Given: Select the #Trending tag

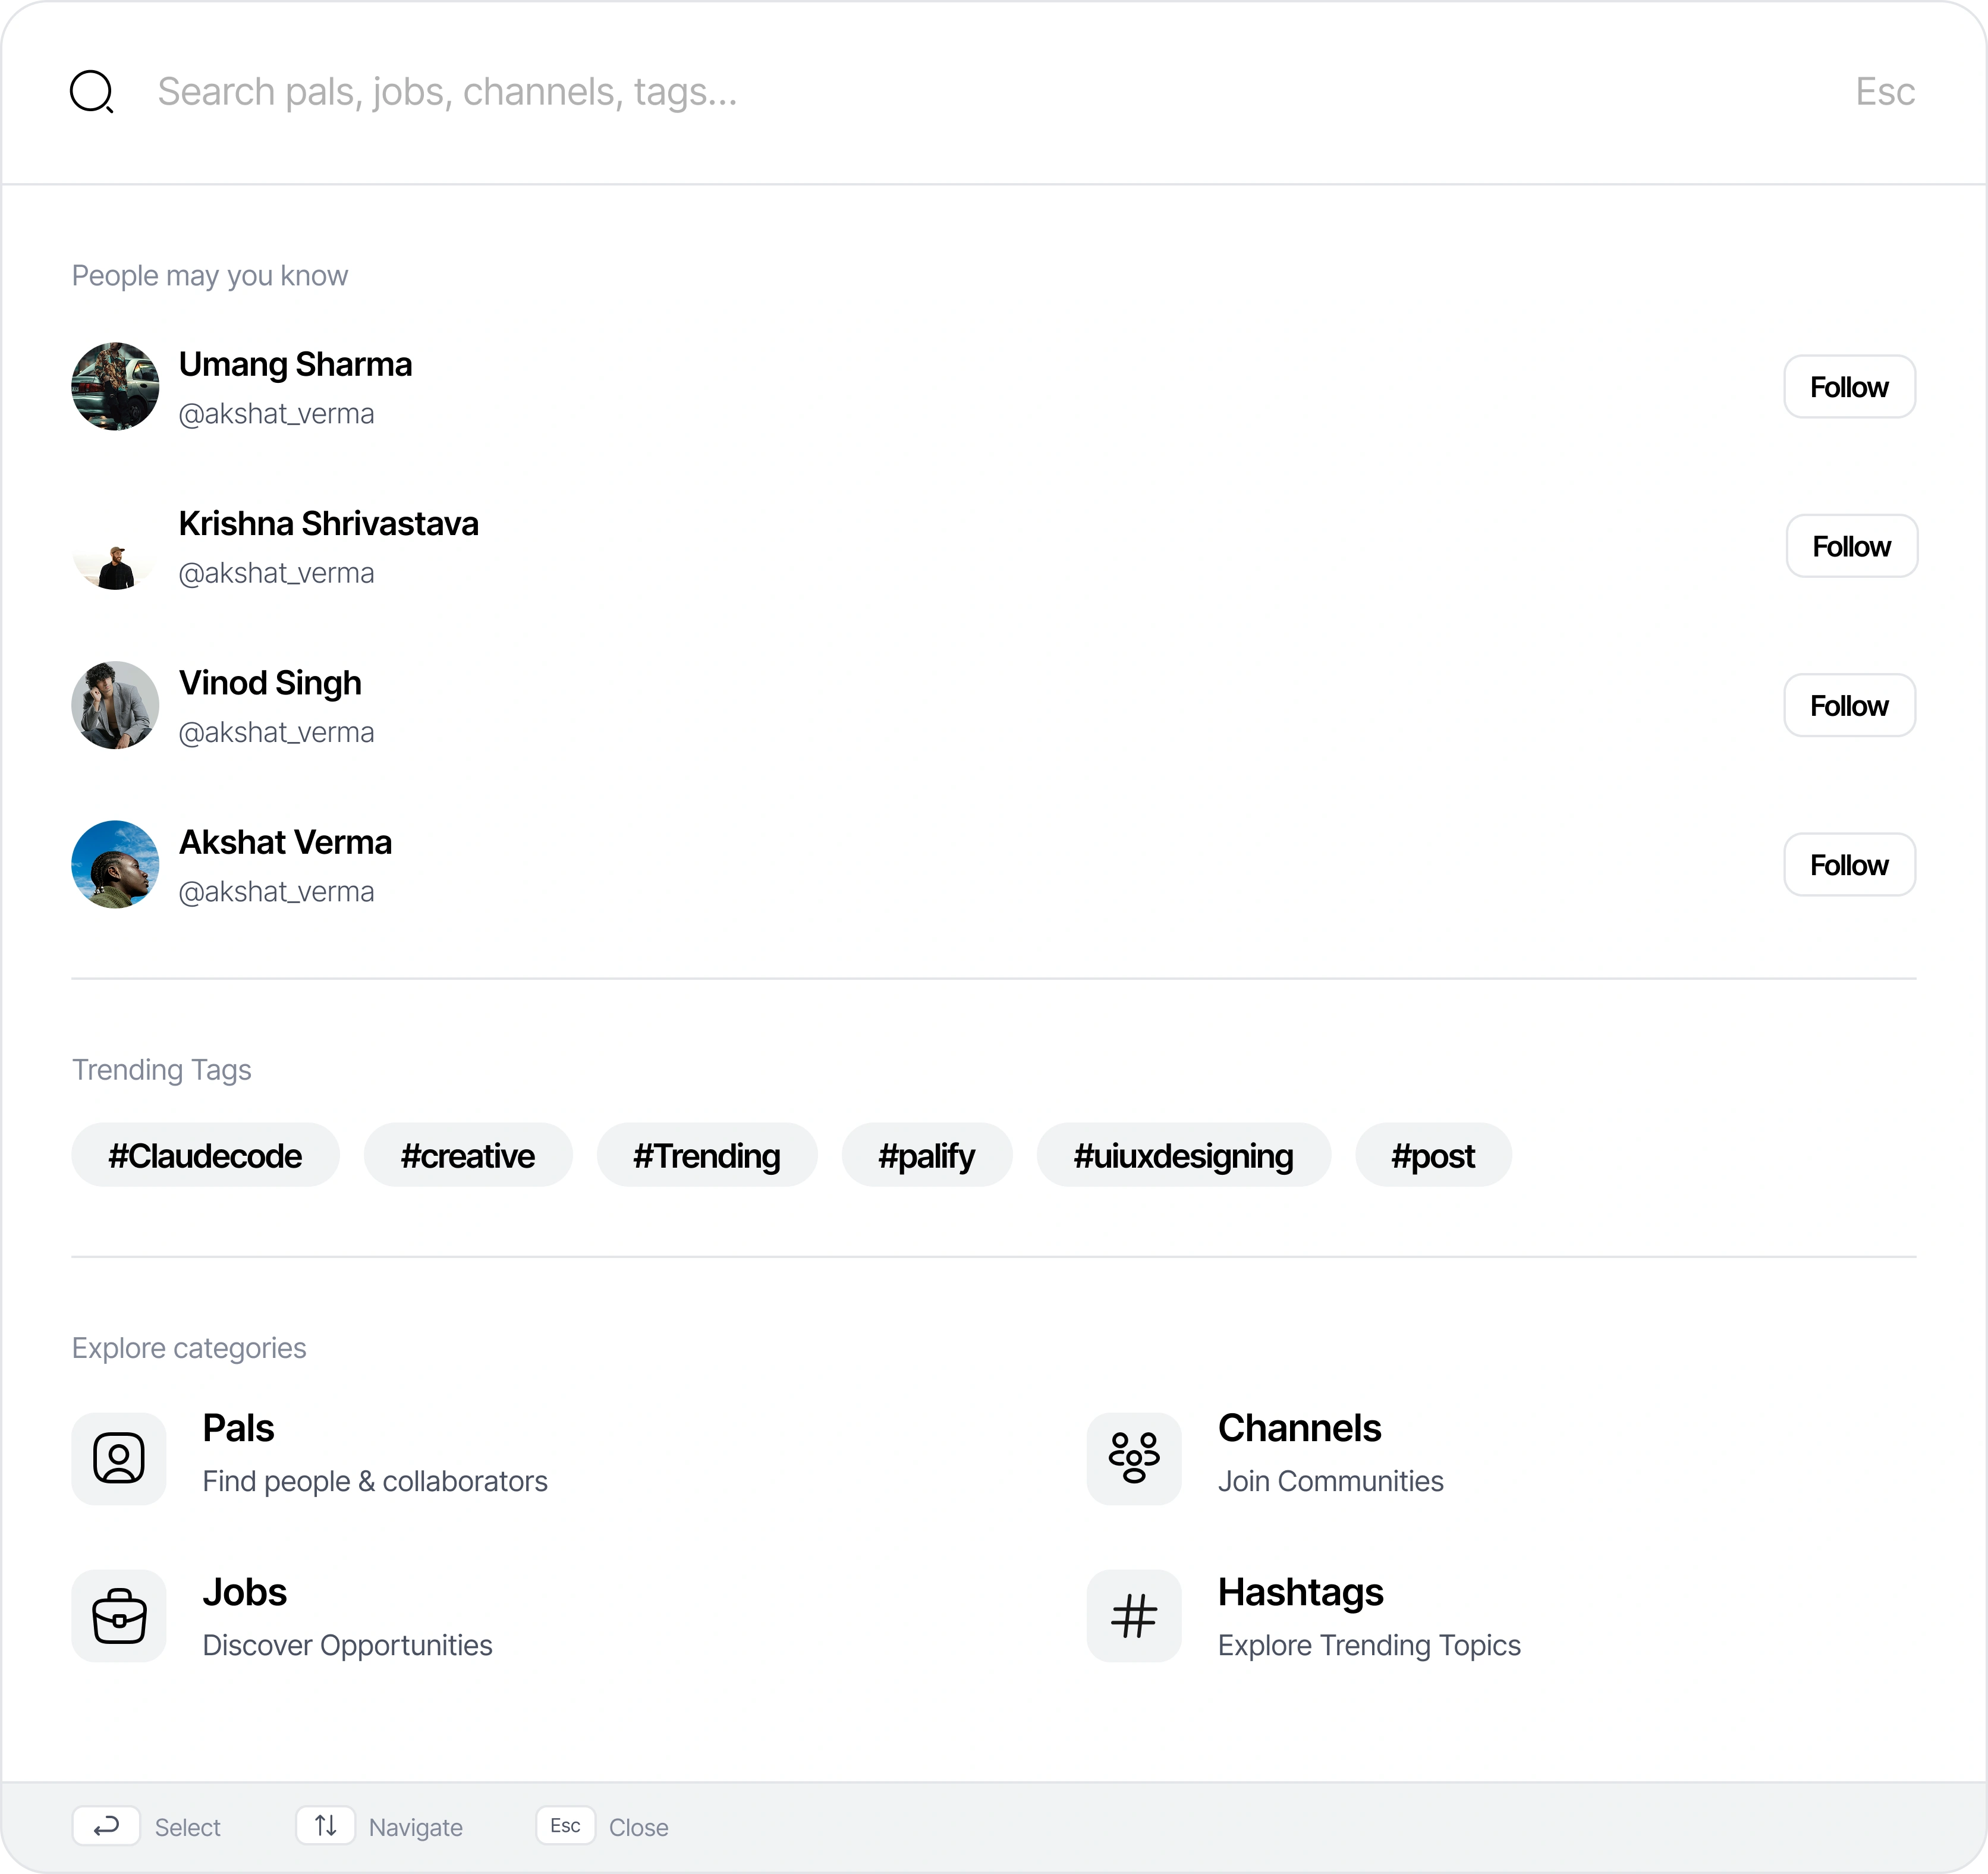Looking at the screenshot, I should tap(707, 1155).
